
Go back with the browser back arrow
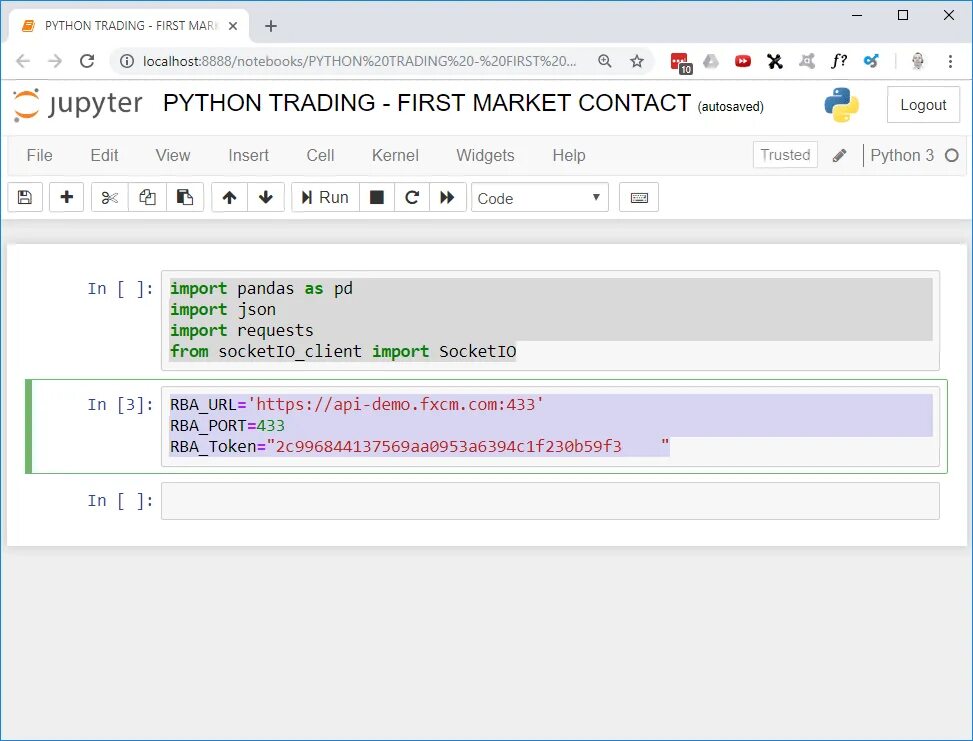[x=23, y=61]
